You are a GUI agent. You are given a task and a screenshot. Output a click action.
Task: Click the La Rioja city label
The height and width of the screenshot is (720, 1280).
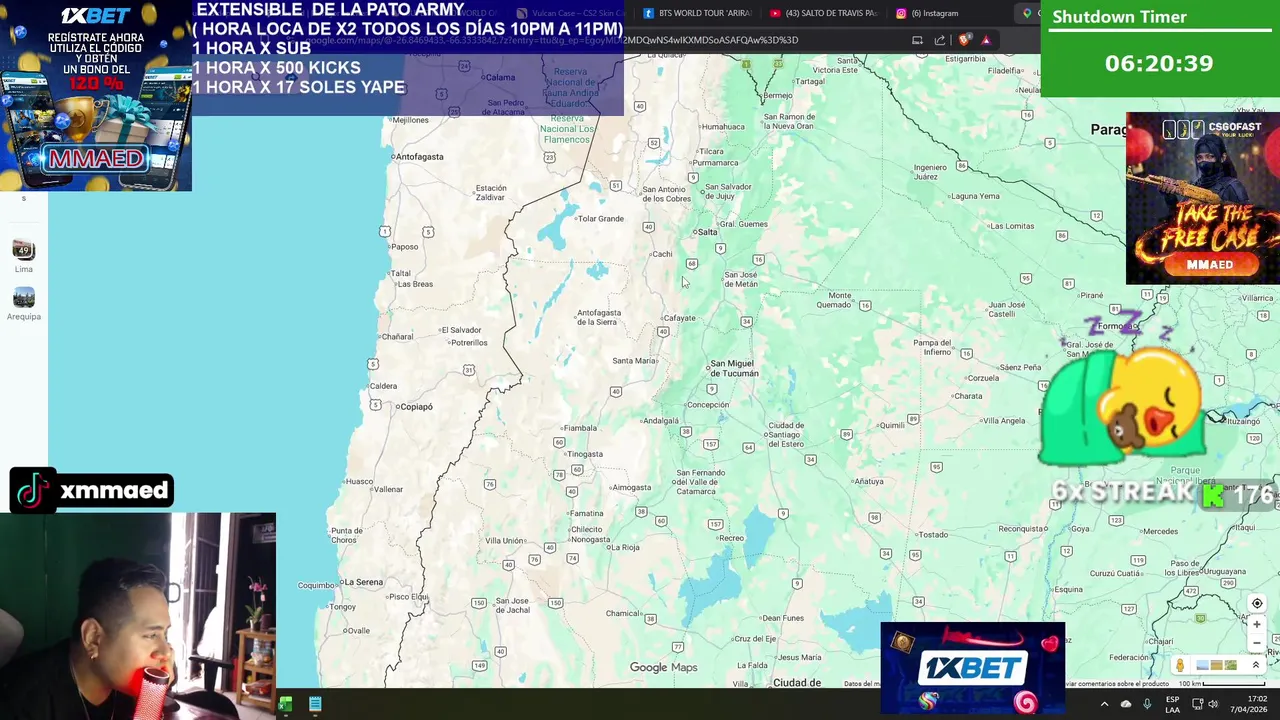[x=624, y=547]
